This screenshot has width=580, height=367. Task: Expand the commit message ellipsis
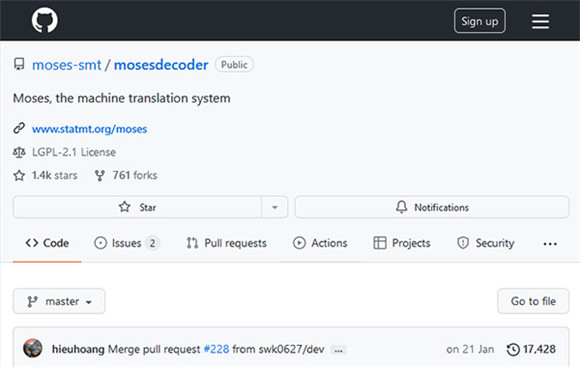[x=338, y=350]
